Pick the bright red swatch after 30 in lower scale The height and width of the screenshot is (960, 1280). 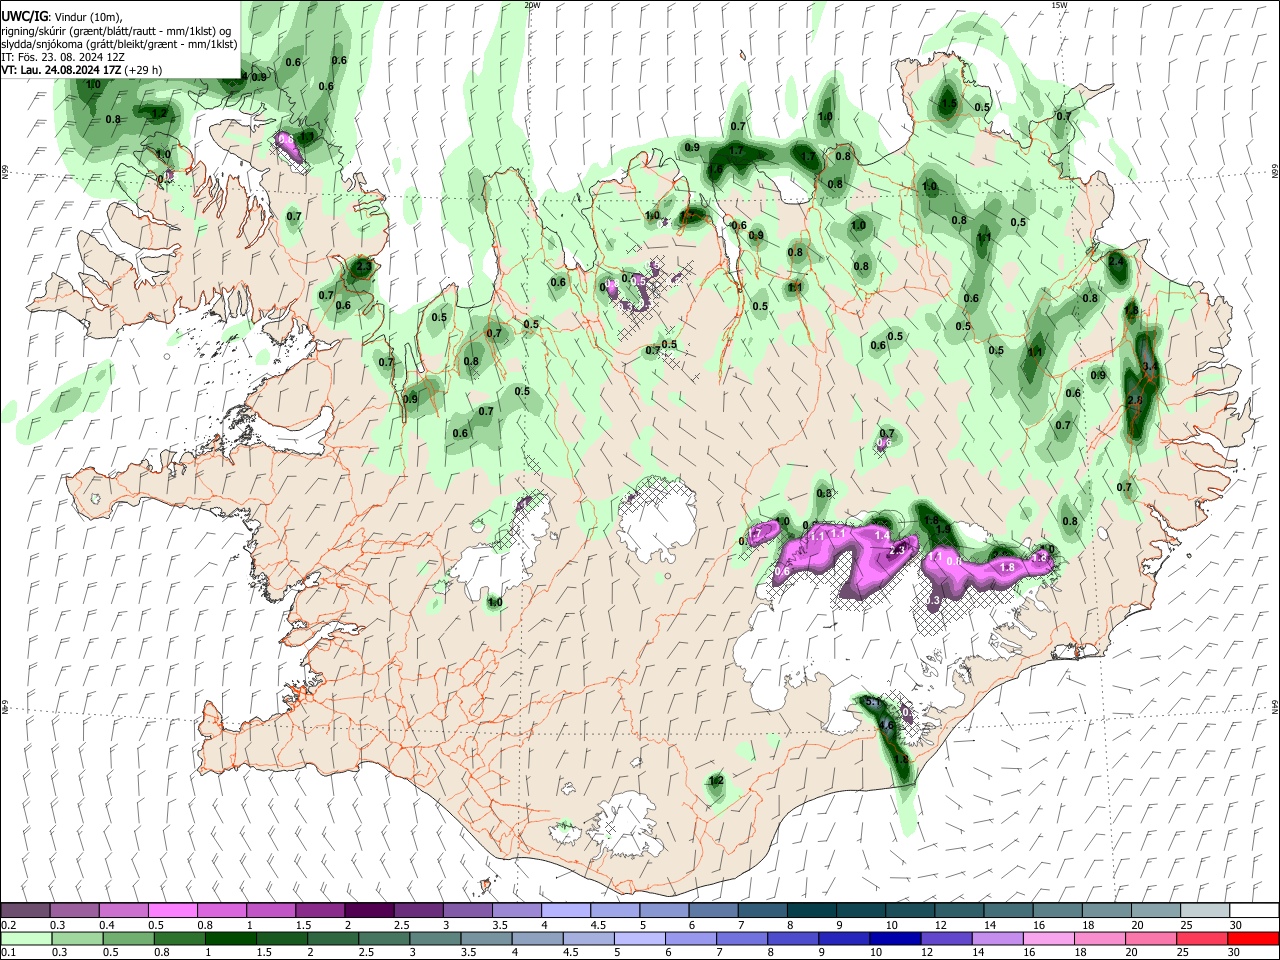[x=1253, y=939]
